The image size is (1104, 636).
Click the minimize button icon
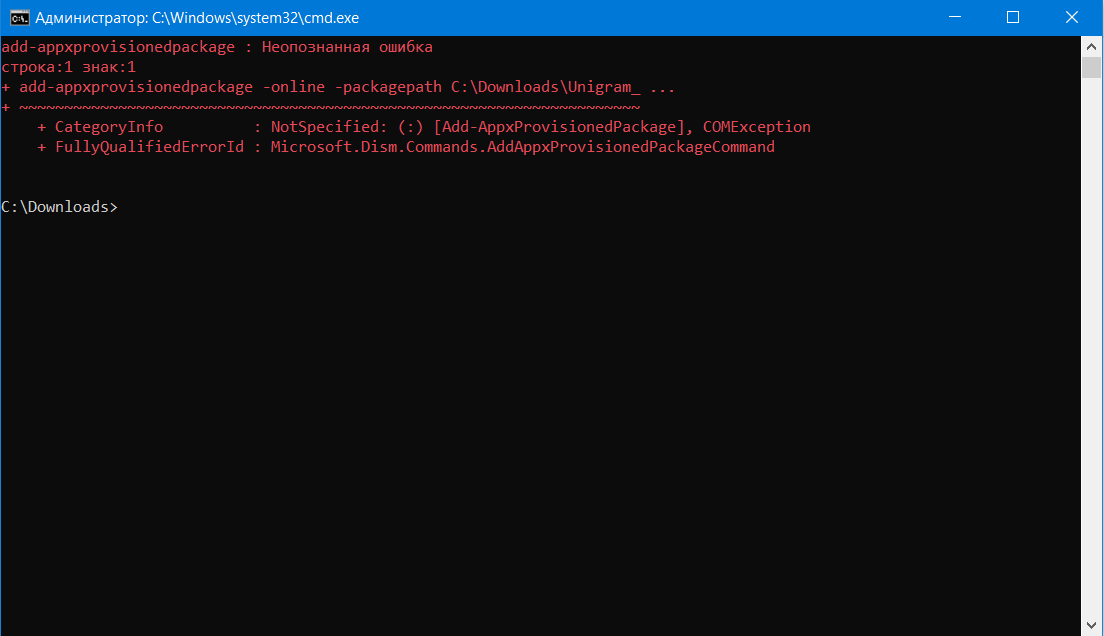[x=955, y=17]
